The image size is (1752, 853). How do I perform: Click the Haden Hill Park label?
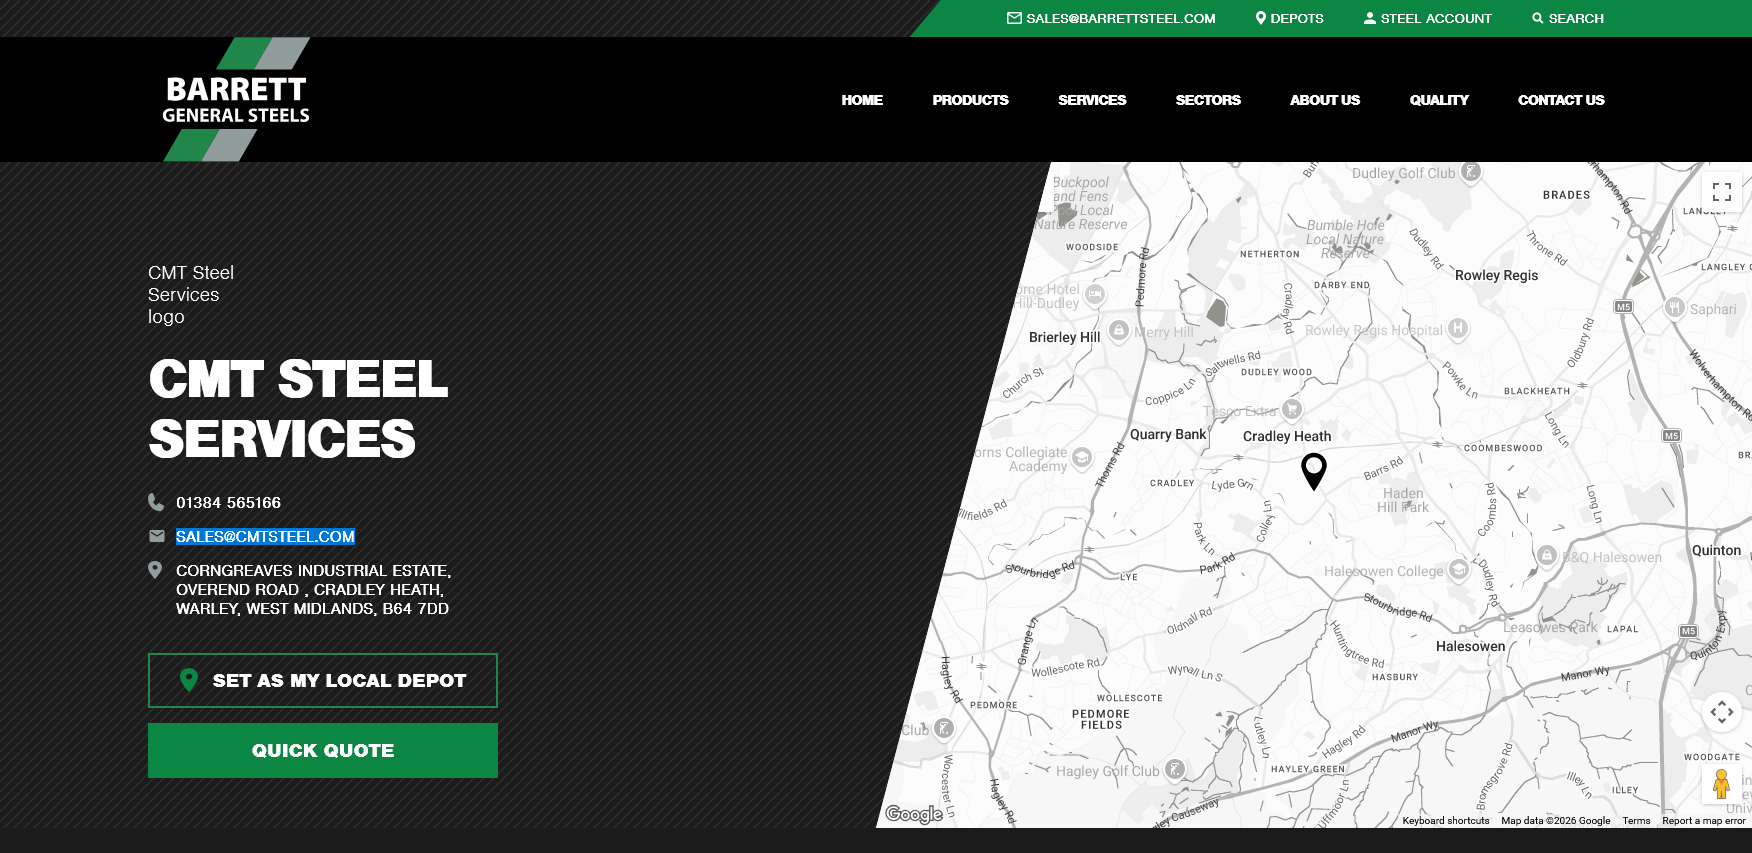coord(1403,500)
